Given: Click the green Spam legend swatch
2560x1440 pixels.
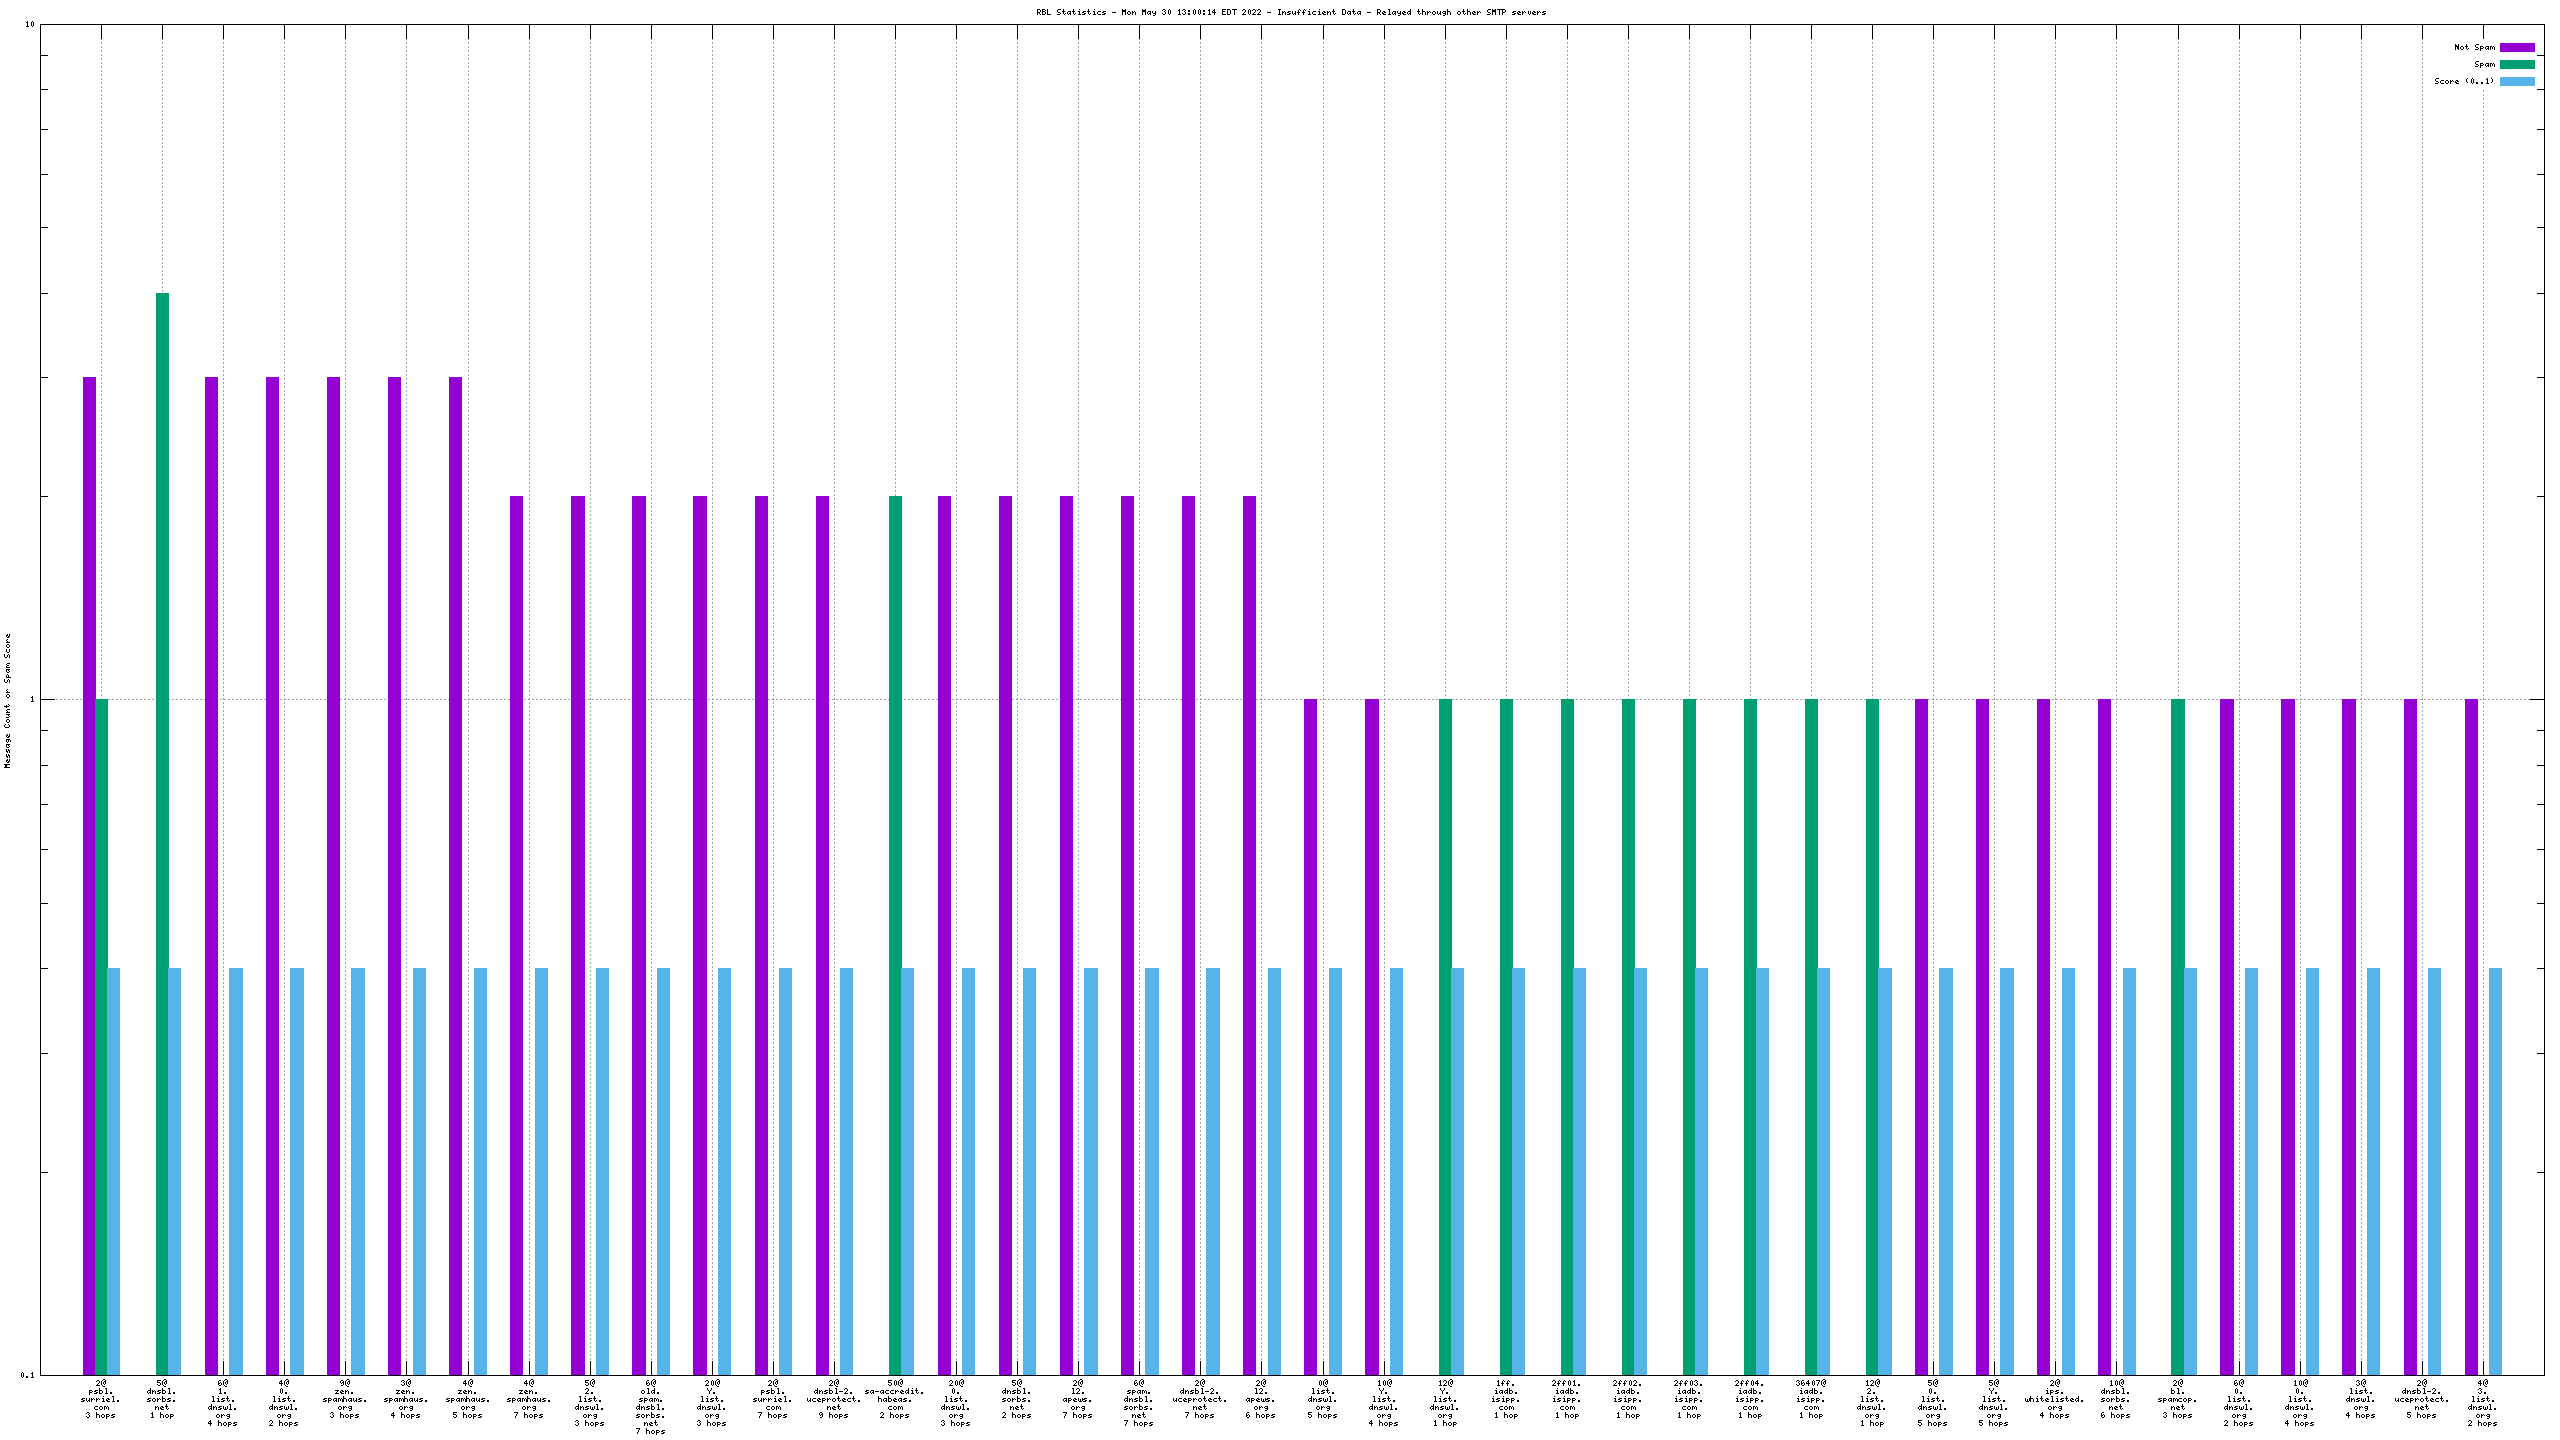Looking at the screenshot, I should click(2517, 64).
